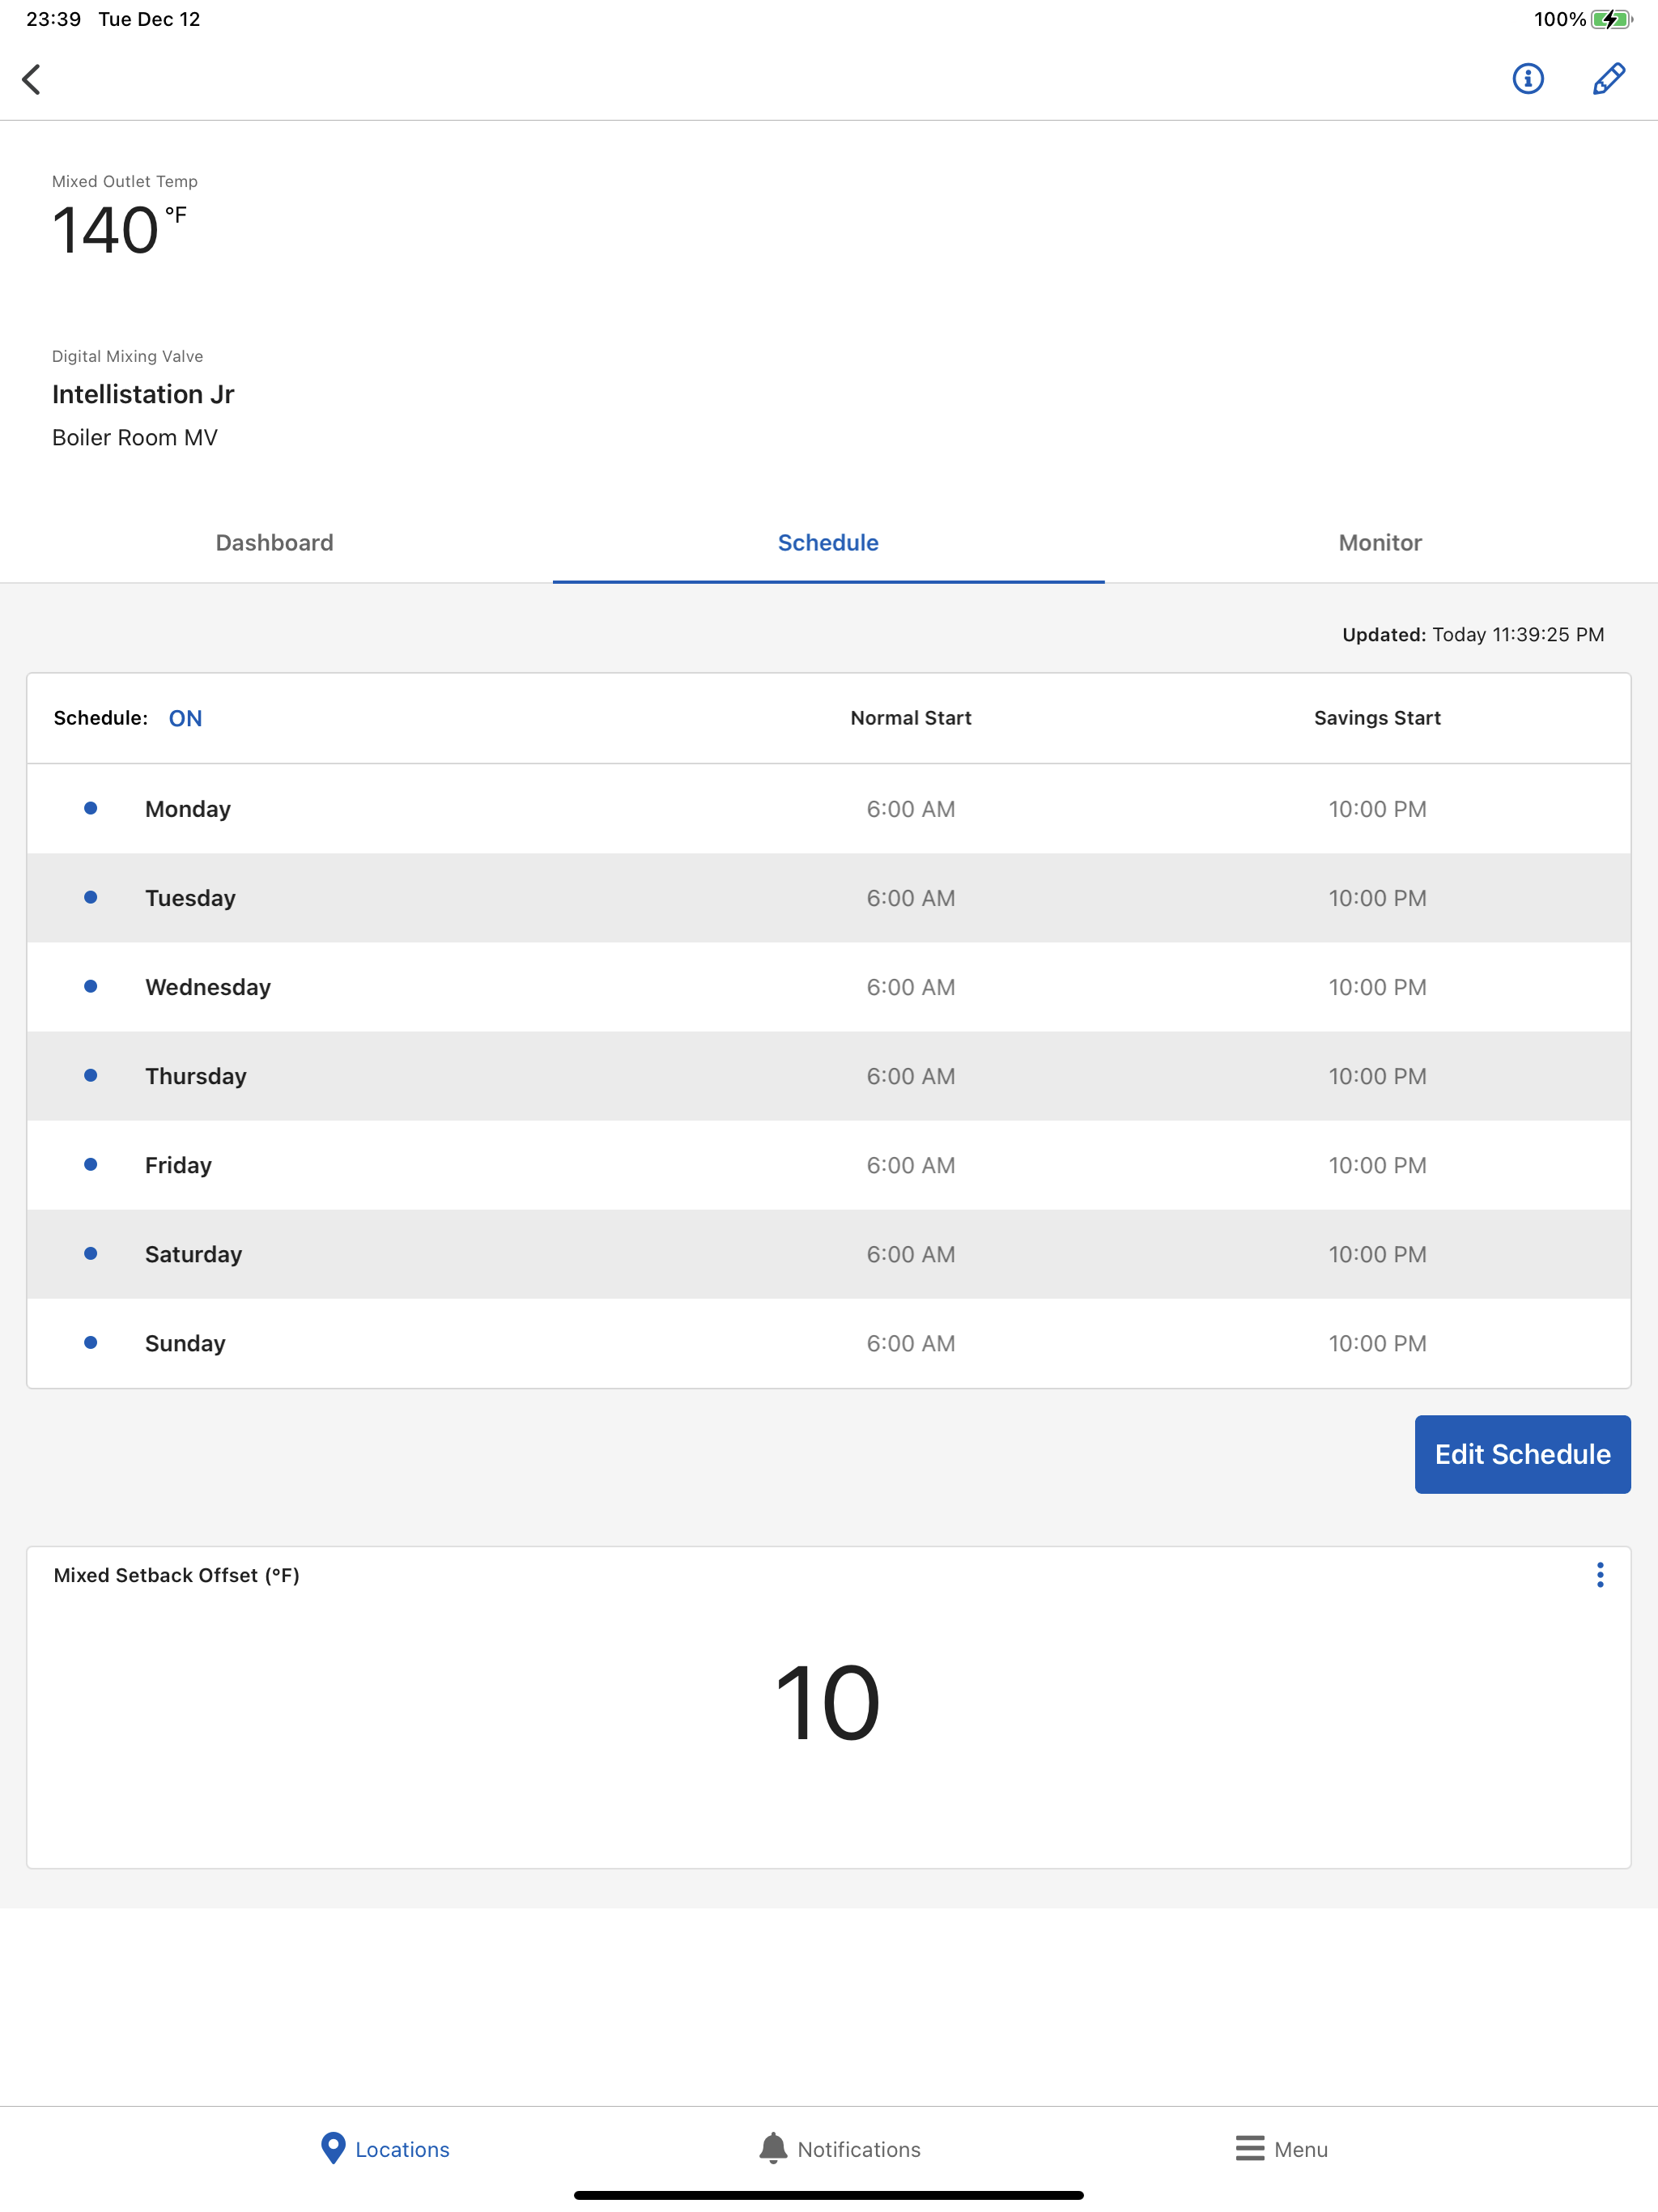Viewport: 1658px width, 2212px height.
Task: Click Monday's 6:00 AM normal start
Action: point(910,809)
